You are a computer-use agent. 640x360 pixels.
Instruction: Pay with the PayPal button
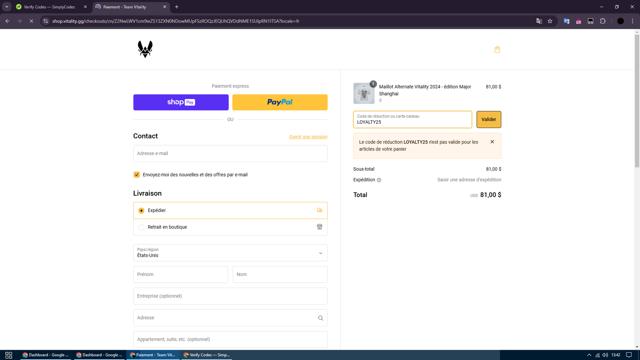280,102
